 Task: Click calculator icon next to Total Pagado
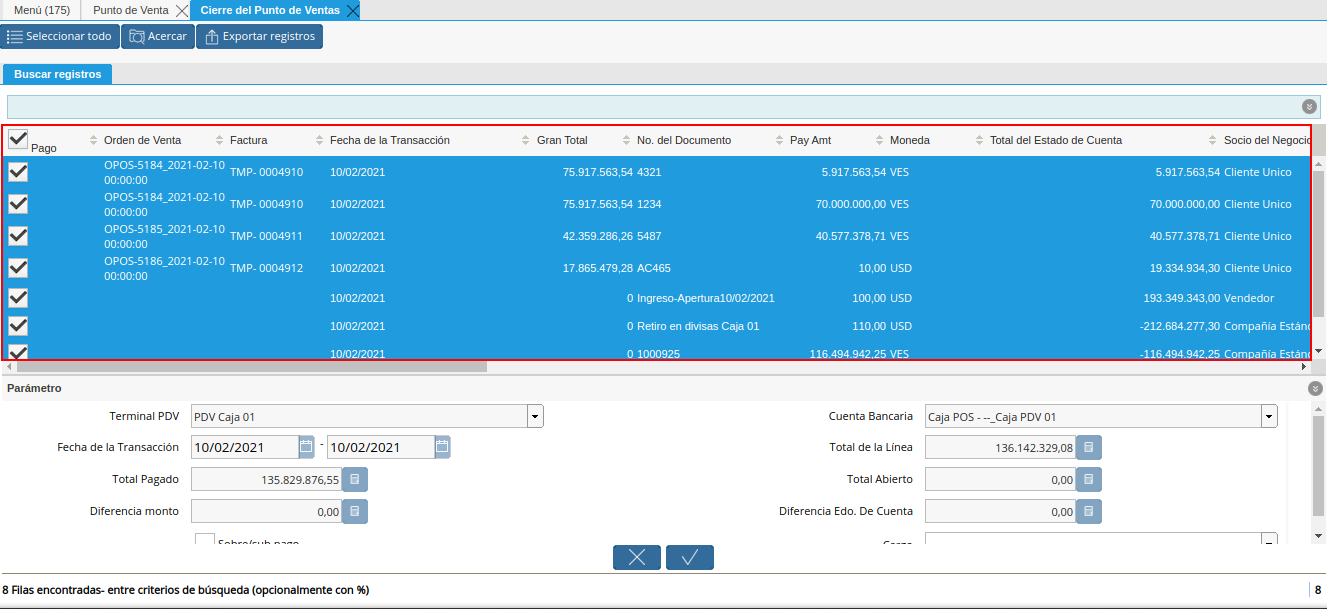coord(355,480)
